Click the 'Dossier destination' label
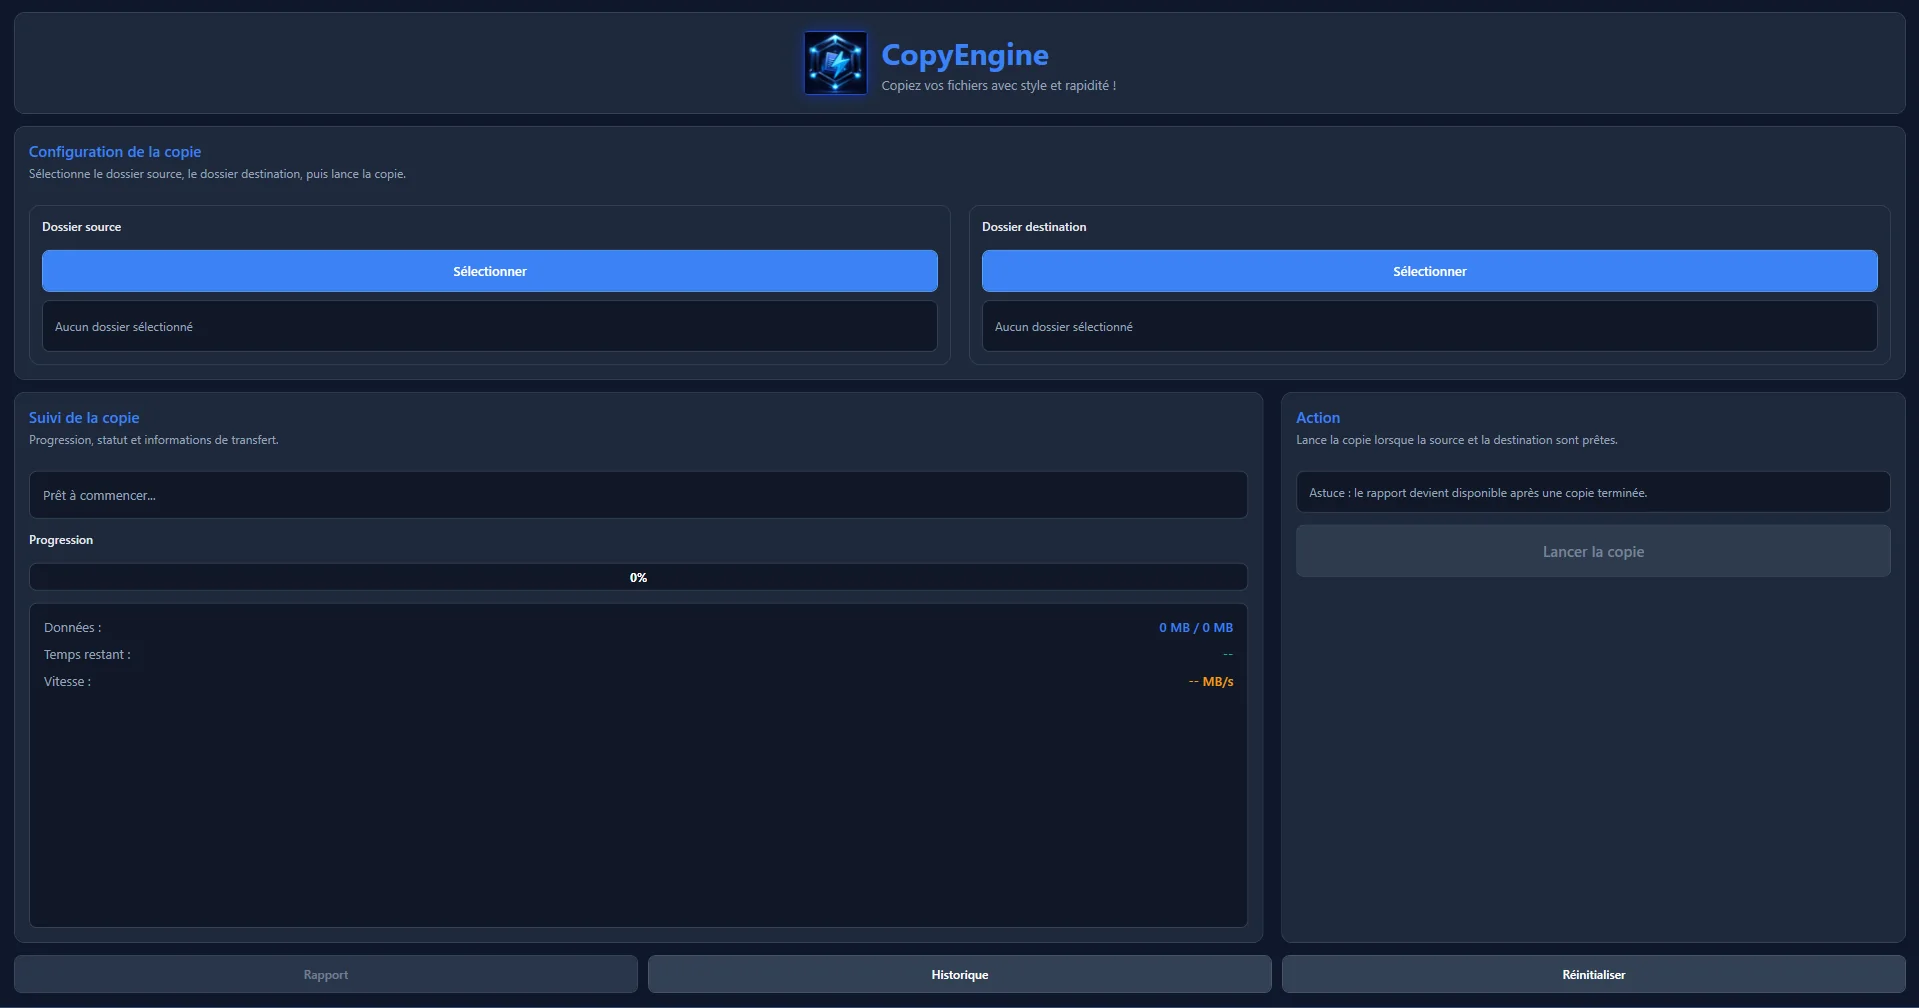This screenshot has width=1919, height=1008. tap(1034, 227)
